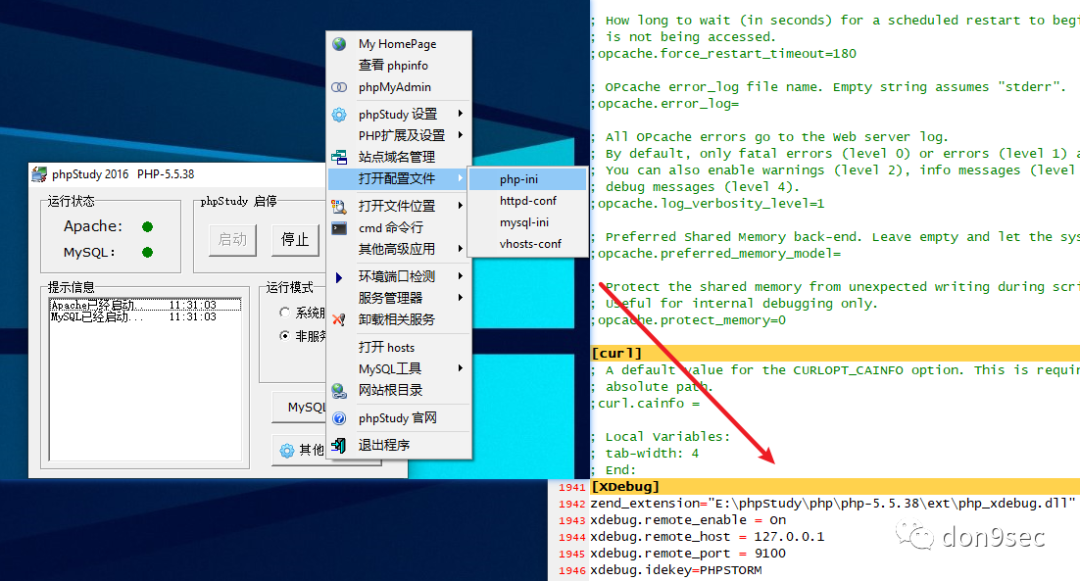
Task: Expand the 打开文件位置 submenu arrow
Action: [460, 205]
